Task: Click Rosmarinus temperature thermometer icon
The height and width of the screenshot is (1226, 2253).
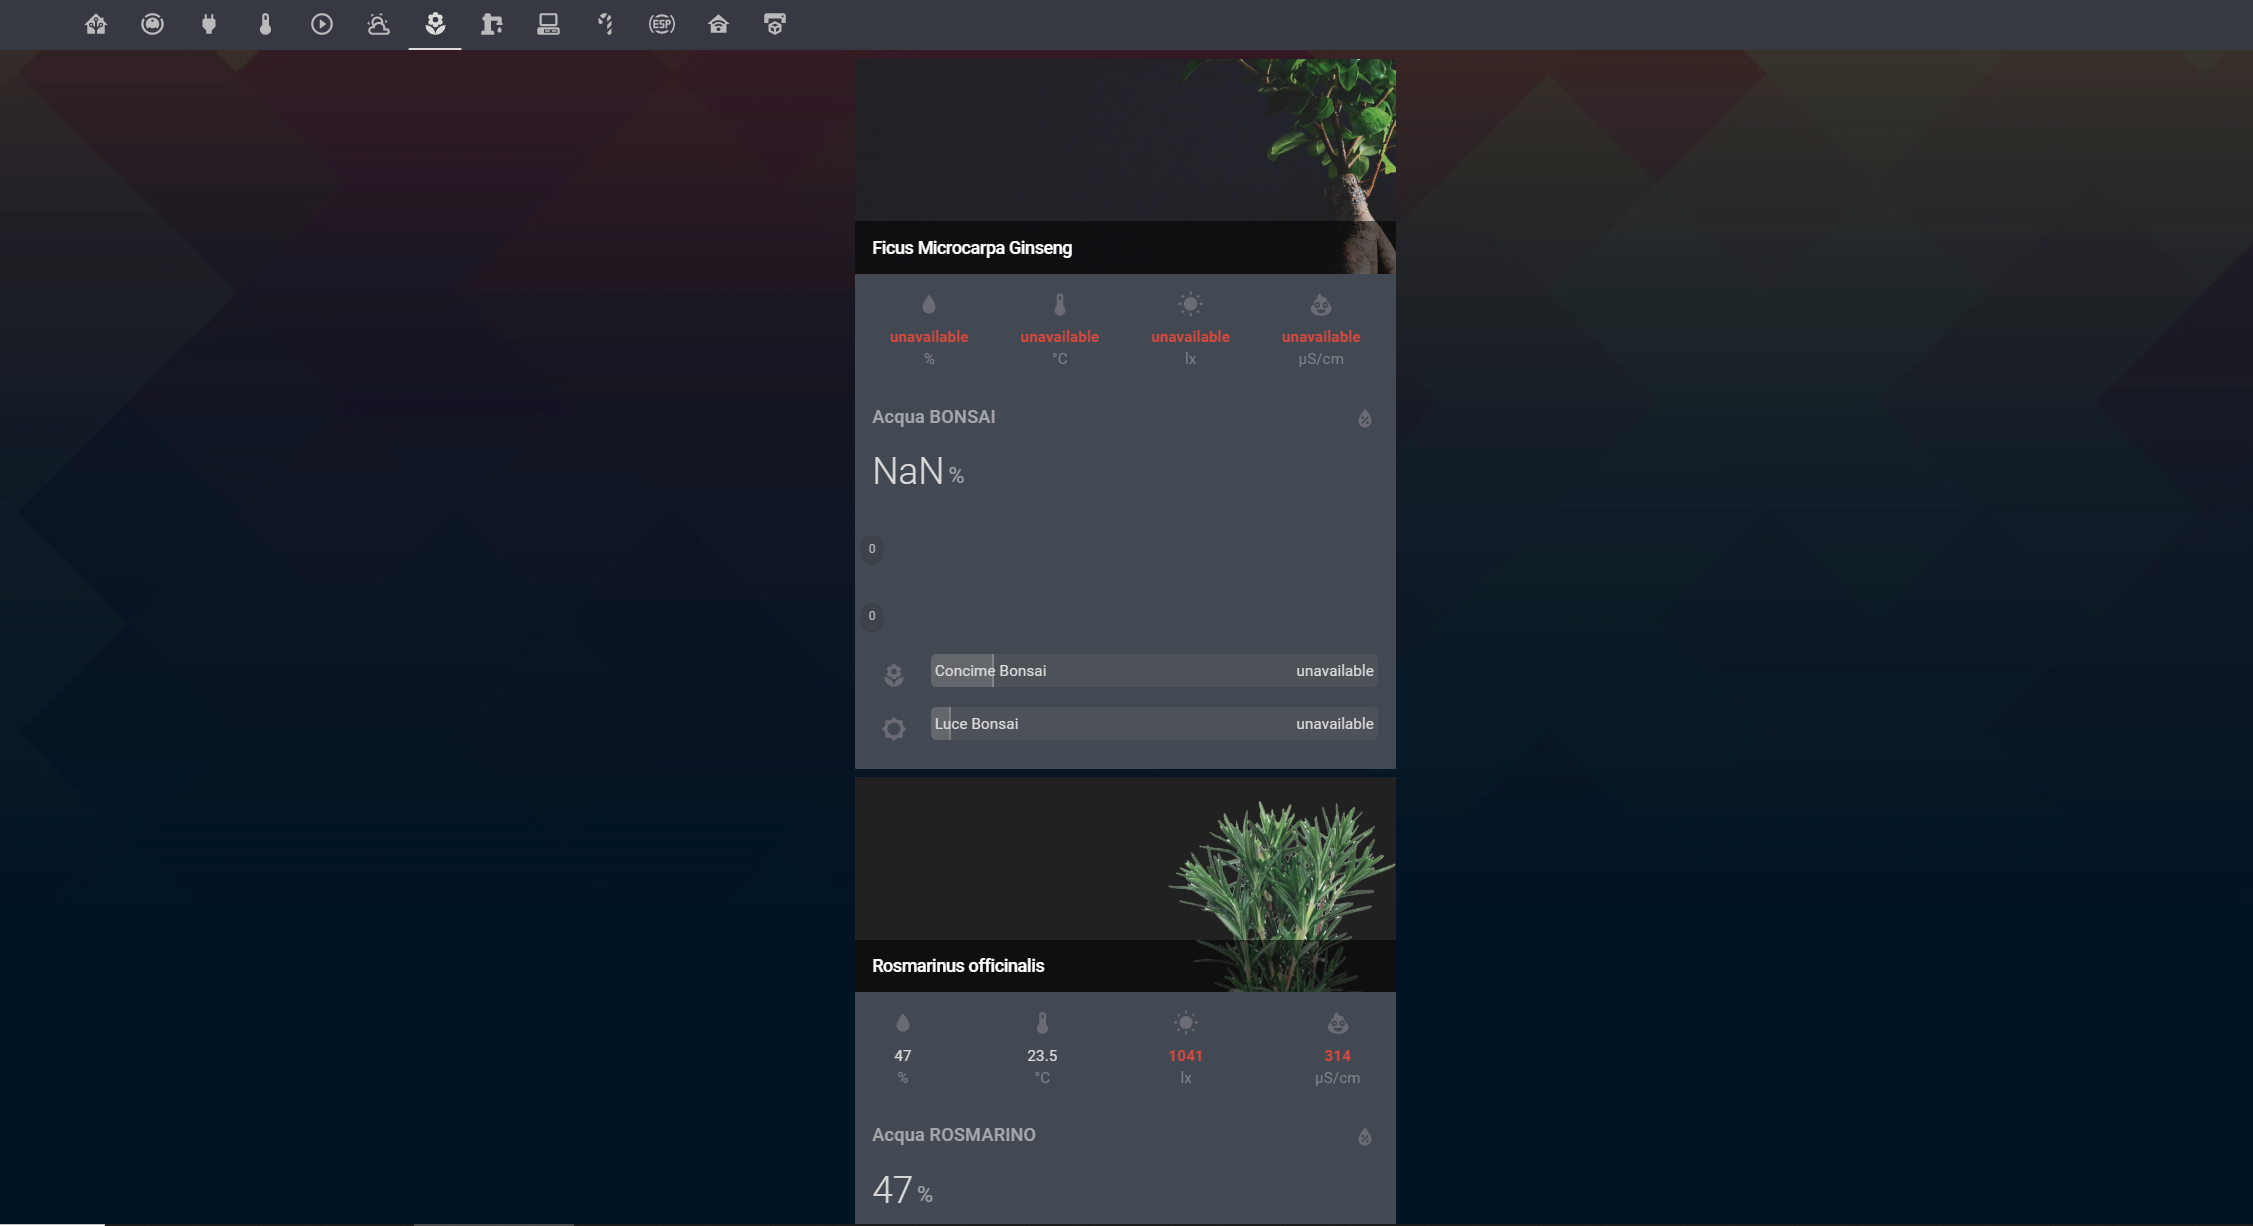Action: [1042, 1023]
